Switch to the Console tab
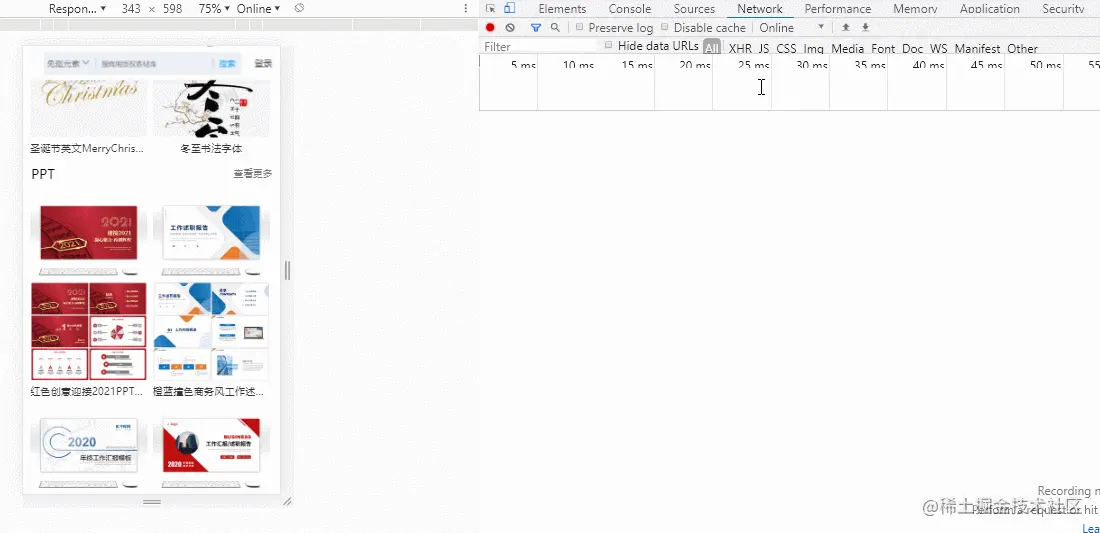Image resolution: width=1100 pixels, height=533 pixels. pyautogui.click(x=629, y=8)
